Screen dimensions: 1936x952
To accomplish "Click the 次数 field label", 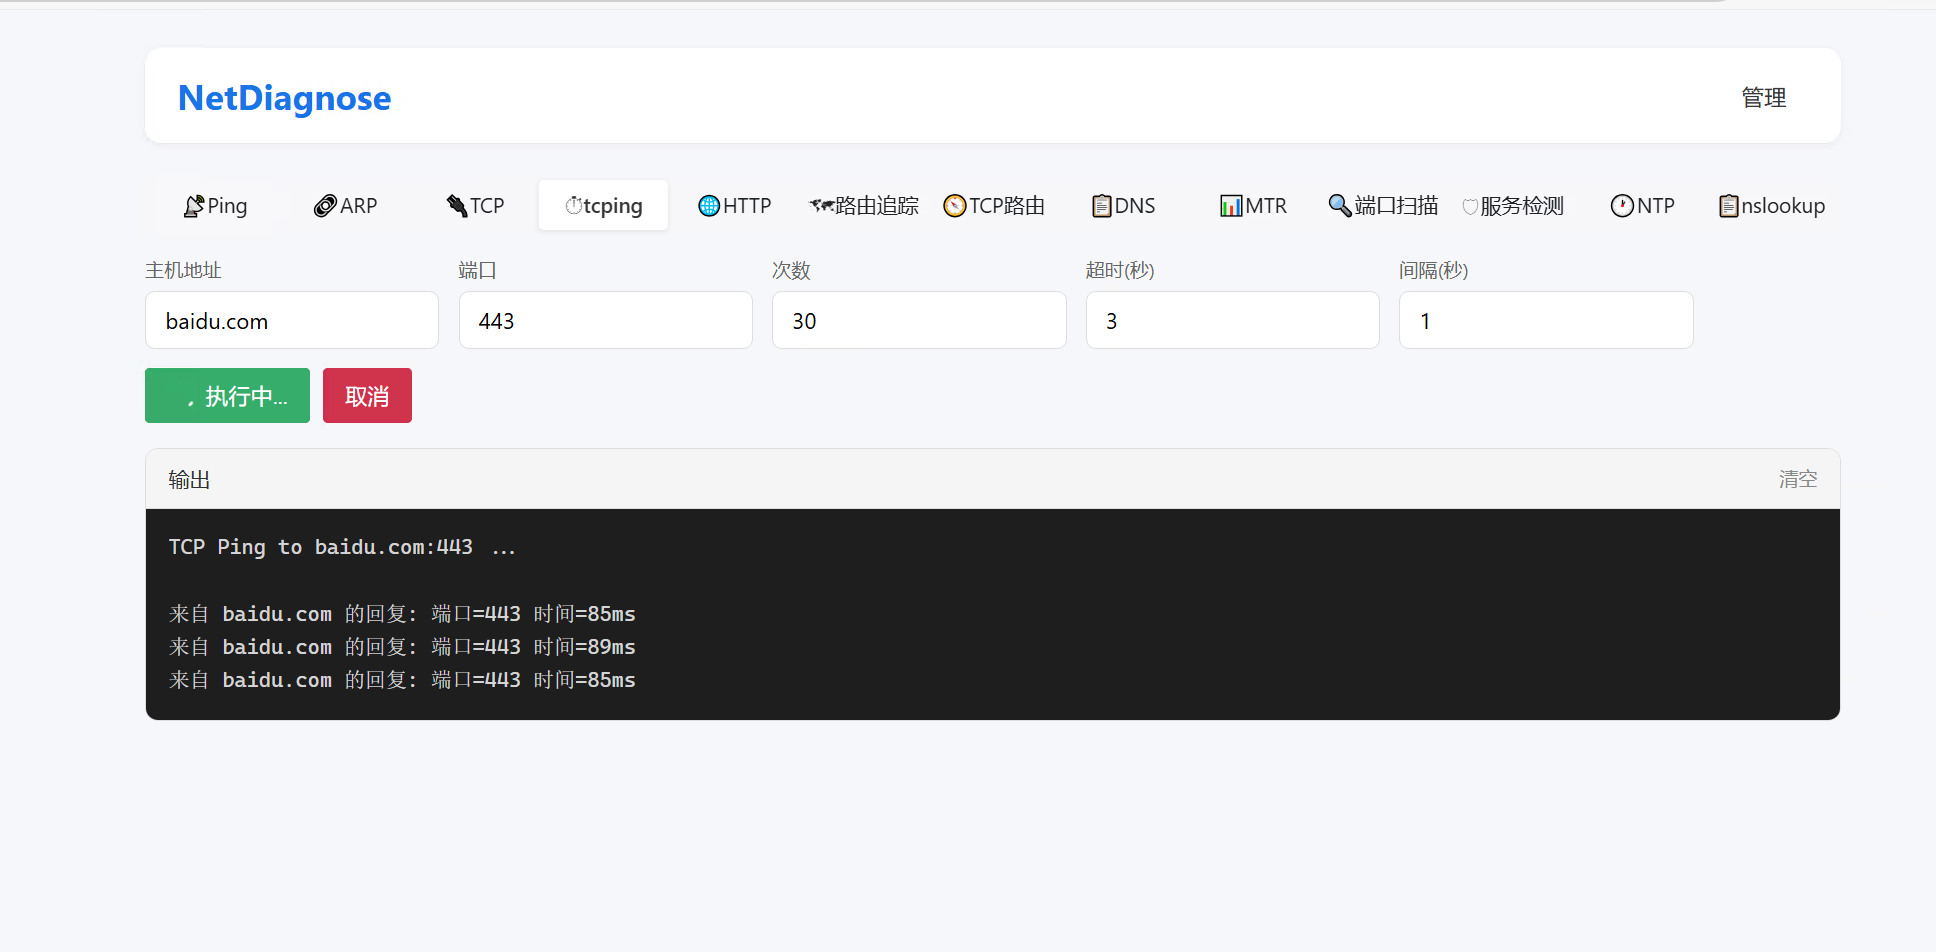I will (x=791, y=270).
